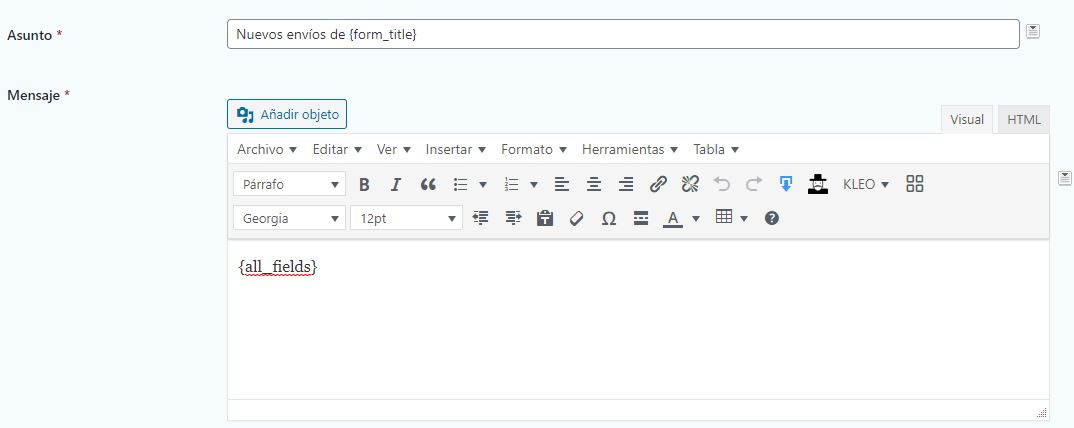Insert a special character (Omega icon)
The image size is (1074, 428).
pos(608,218)
